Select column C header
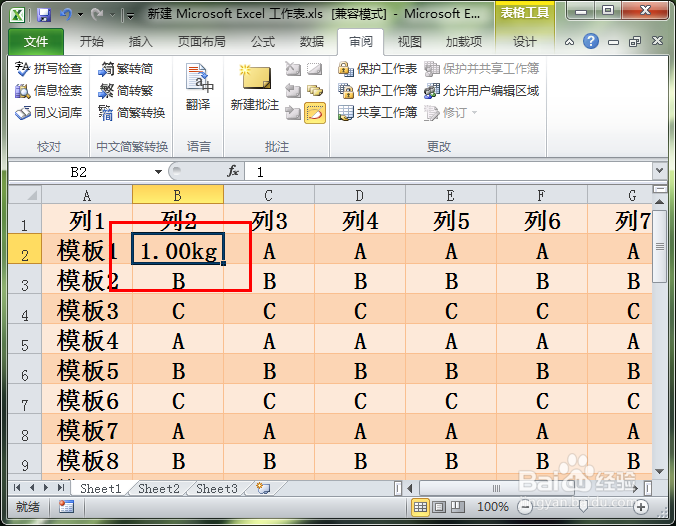 click(x=269, y=195)
